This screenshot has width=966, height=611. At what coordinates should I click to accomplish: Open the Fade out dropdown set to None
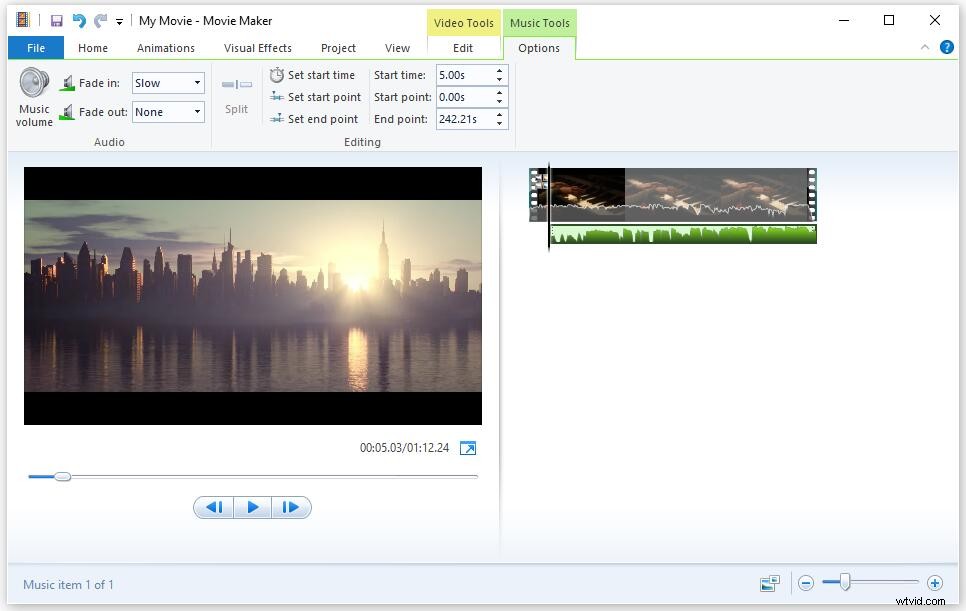tap(197, 112)
